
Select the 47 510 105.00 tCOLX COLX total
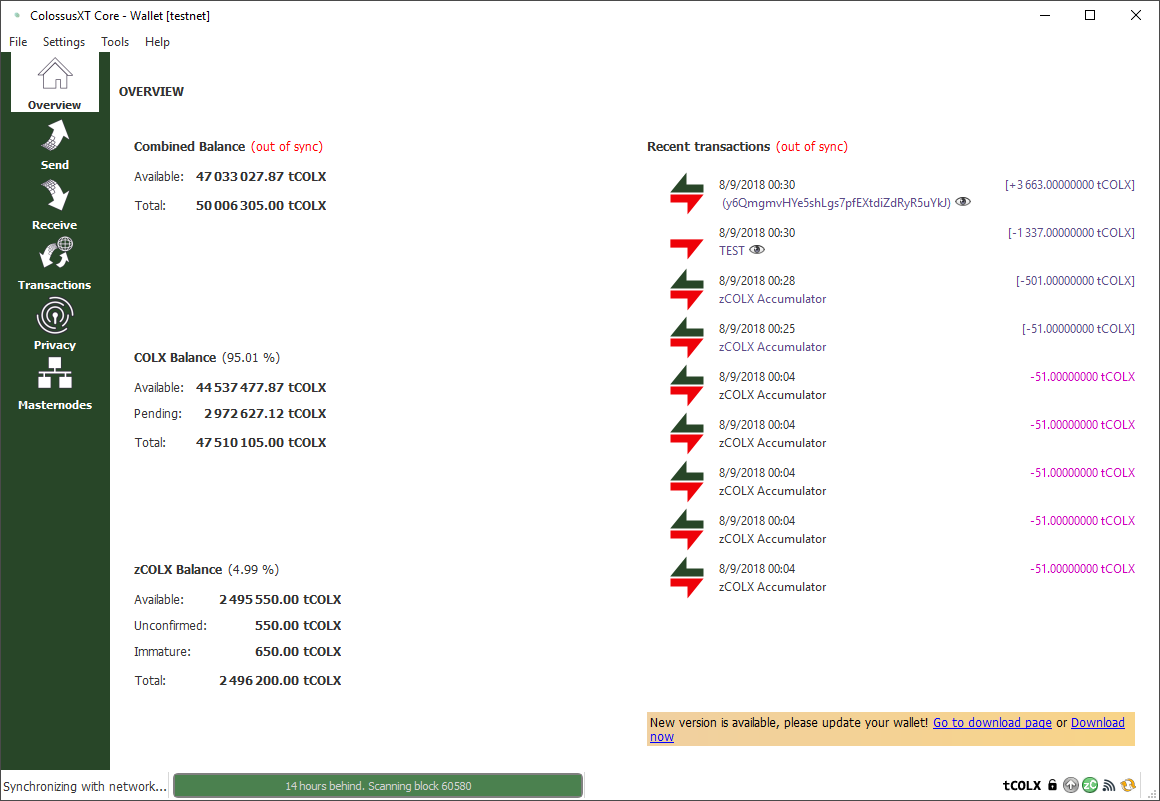pyautogui.click(x=261, y=443)
